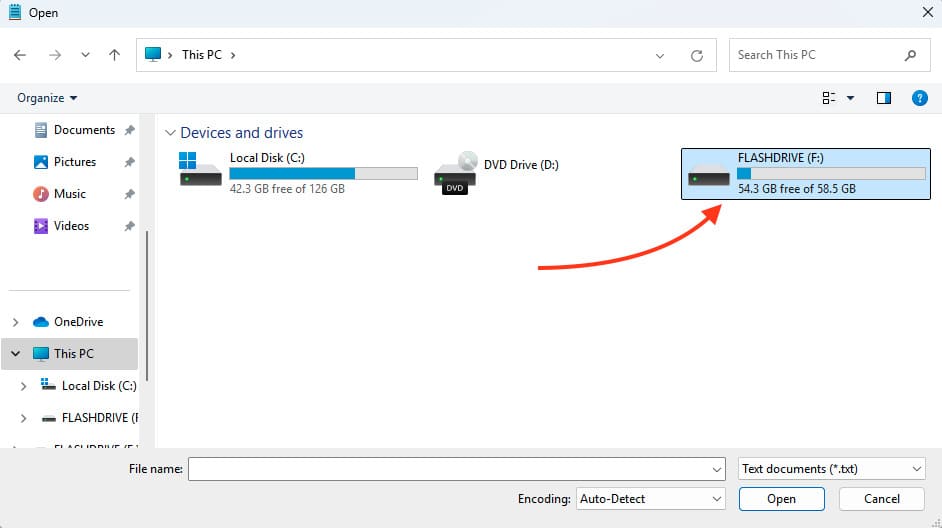
Task: Open the help question mark icon
Action: coord(920,98)
